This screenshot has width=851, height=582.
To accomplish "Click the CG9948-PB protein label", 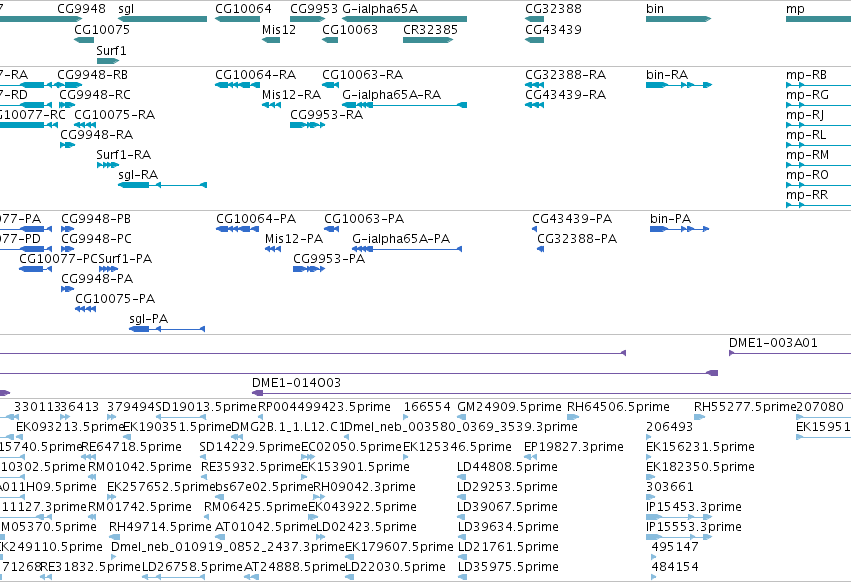I will (96, 219).
